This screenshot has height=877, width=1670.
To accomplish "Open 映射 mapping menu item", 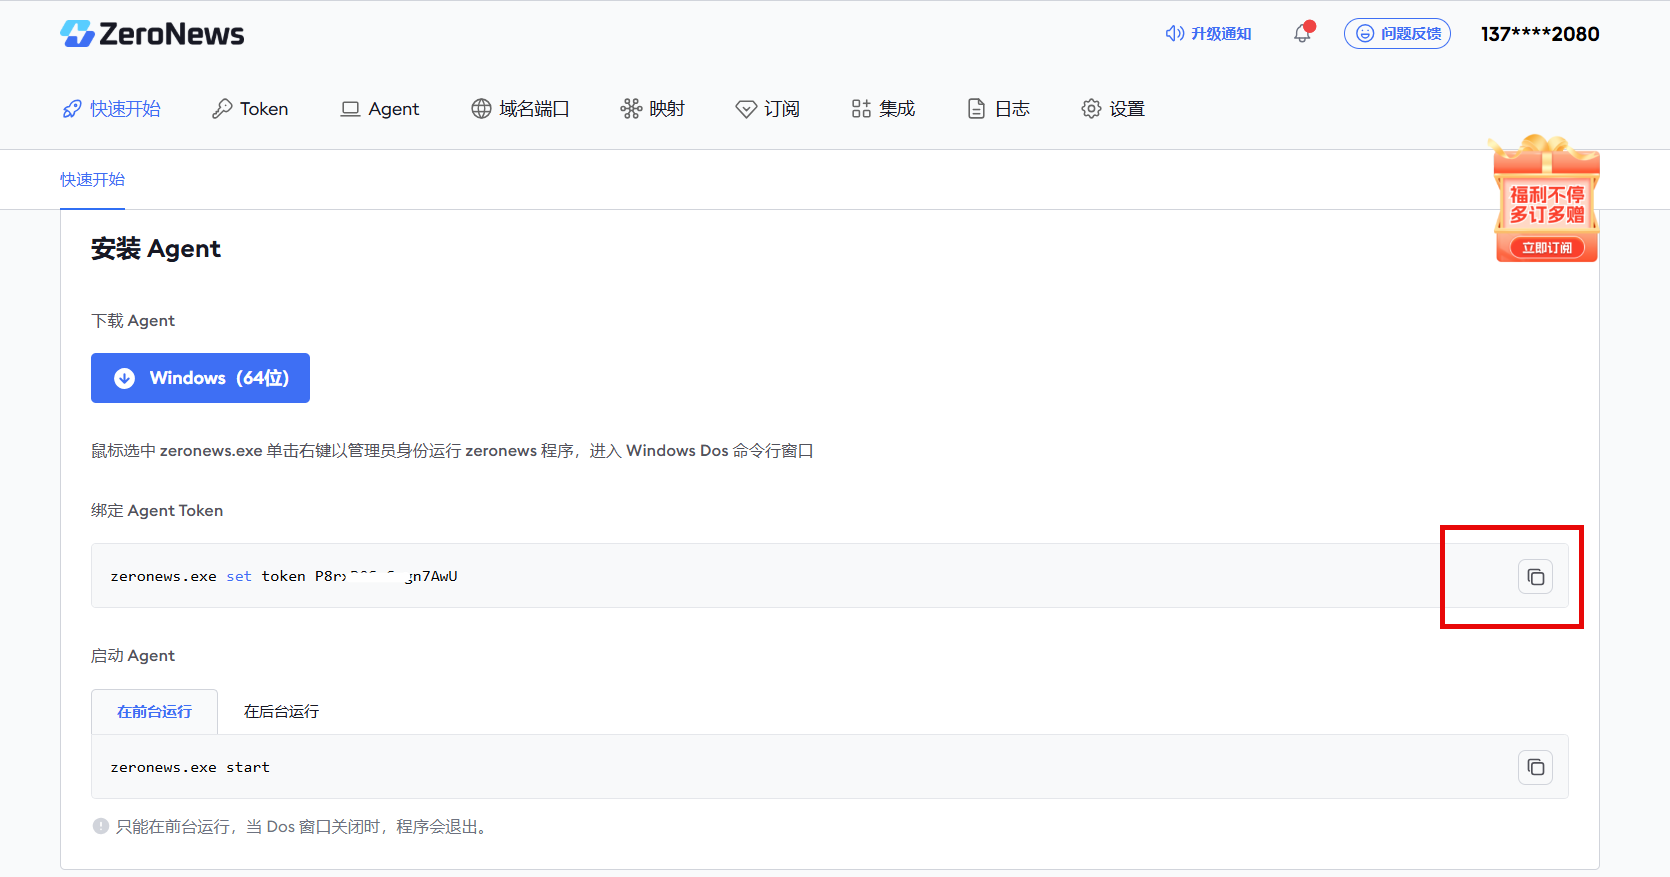I will (x=652, y=109).
